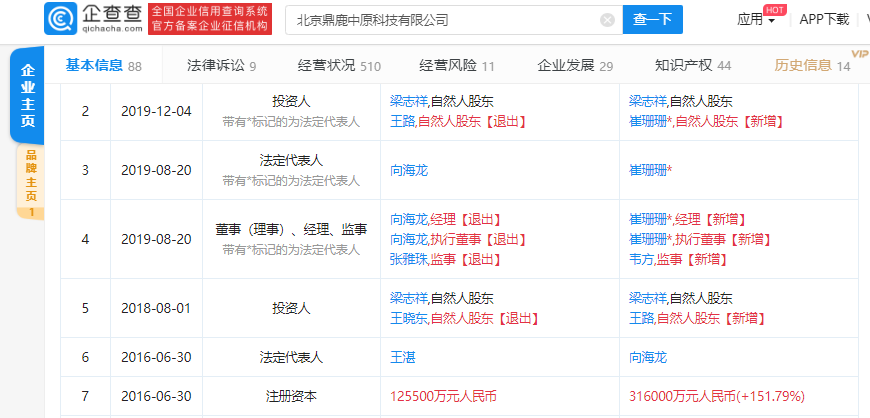Open the 历史信息 VIP tab
870x418 pixels.
tap(813, 66)
